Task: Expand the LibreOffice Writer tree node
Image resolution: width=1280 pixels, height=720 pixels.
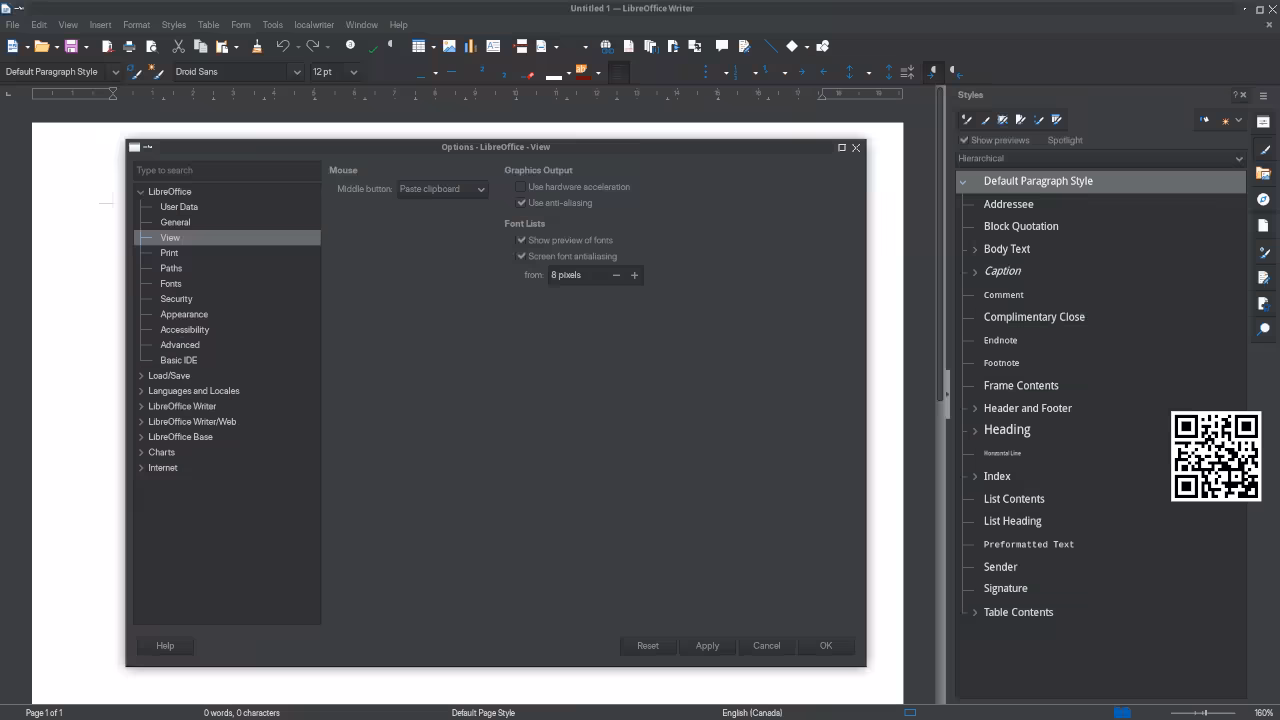Action: (x=140, y=406)
